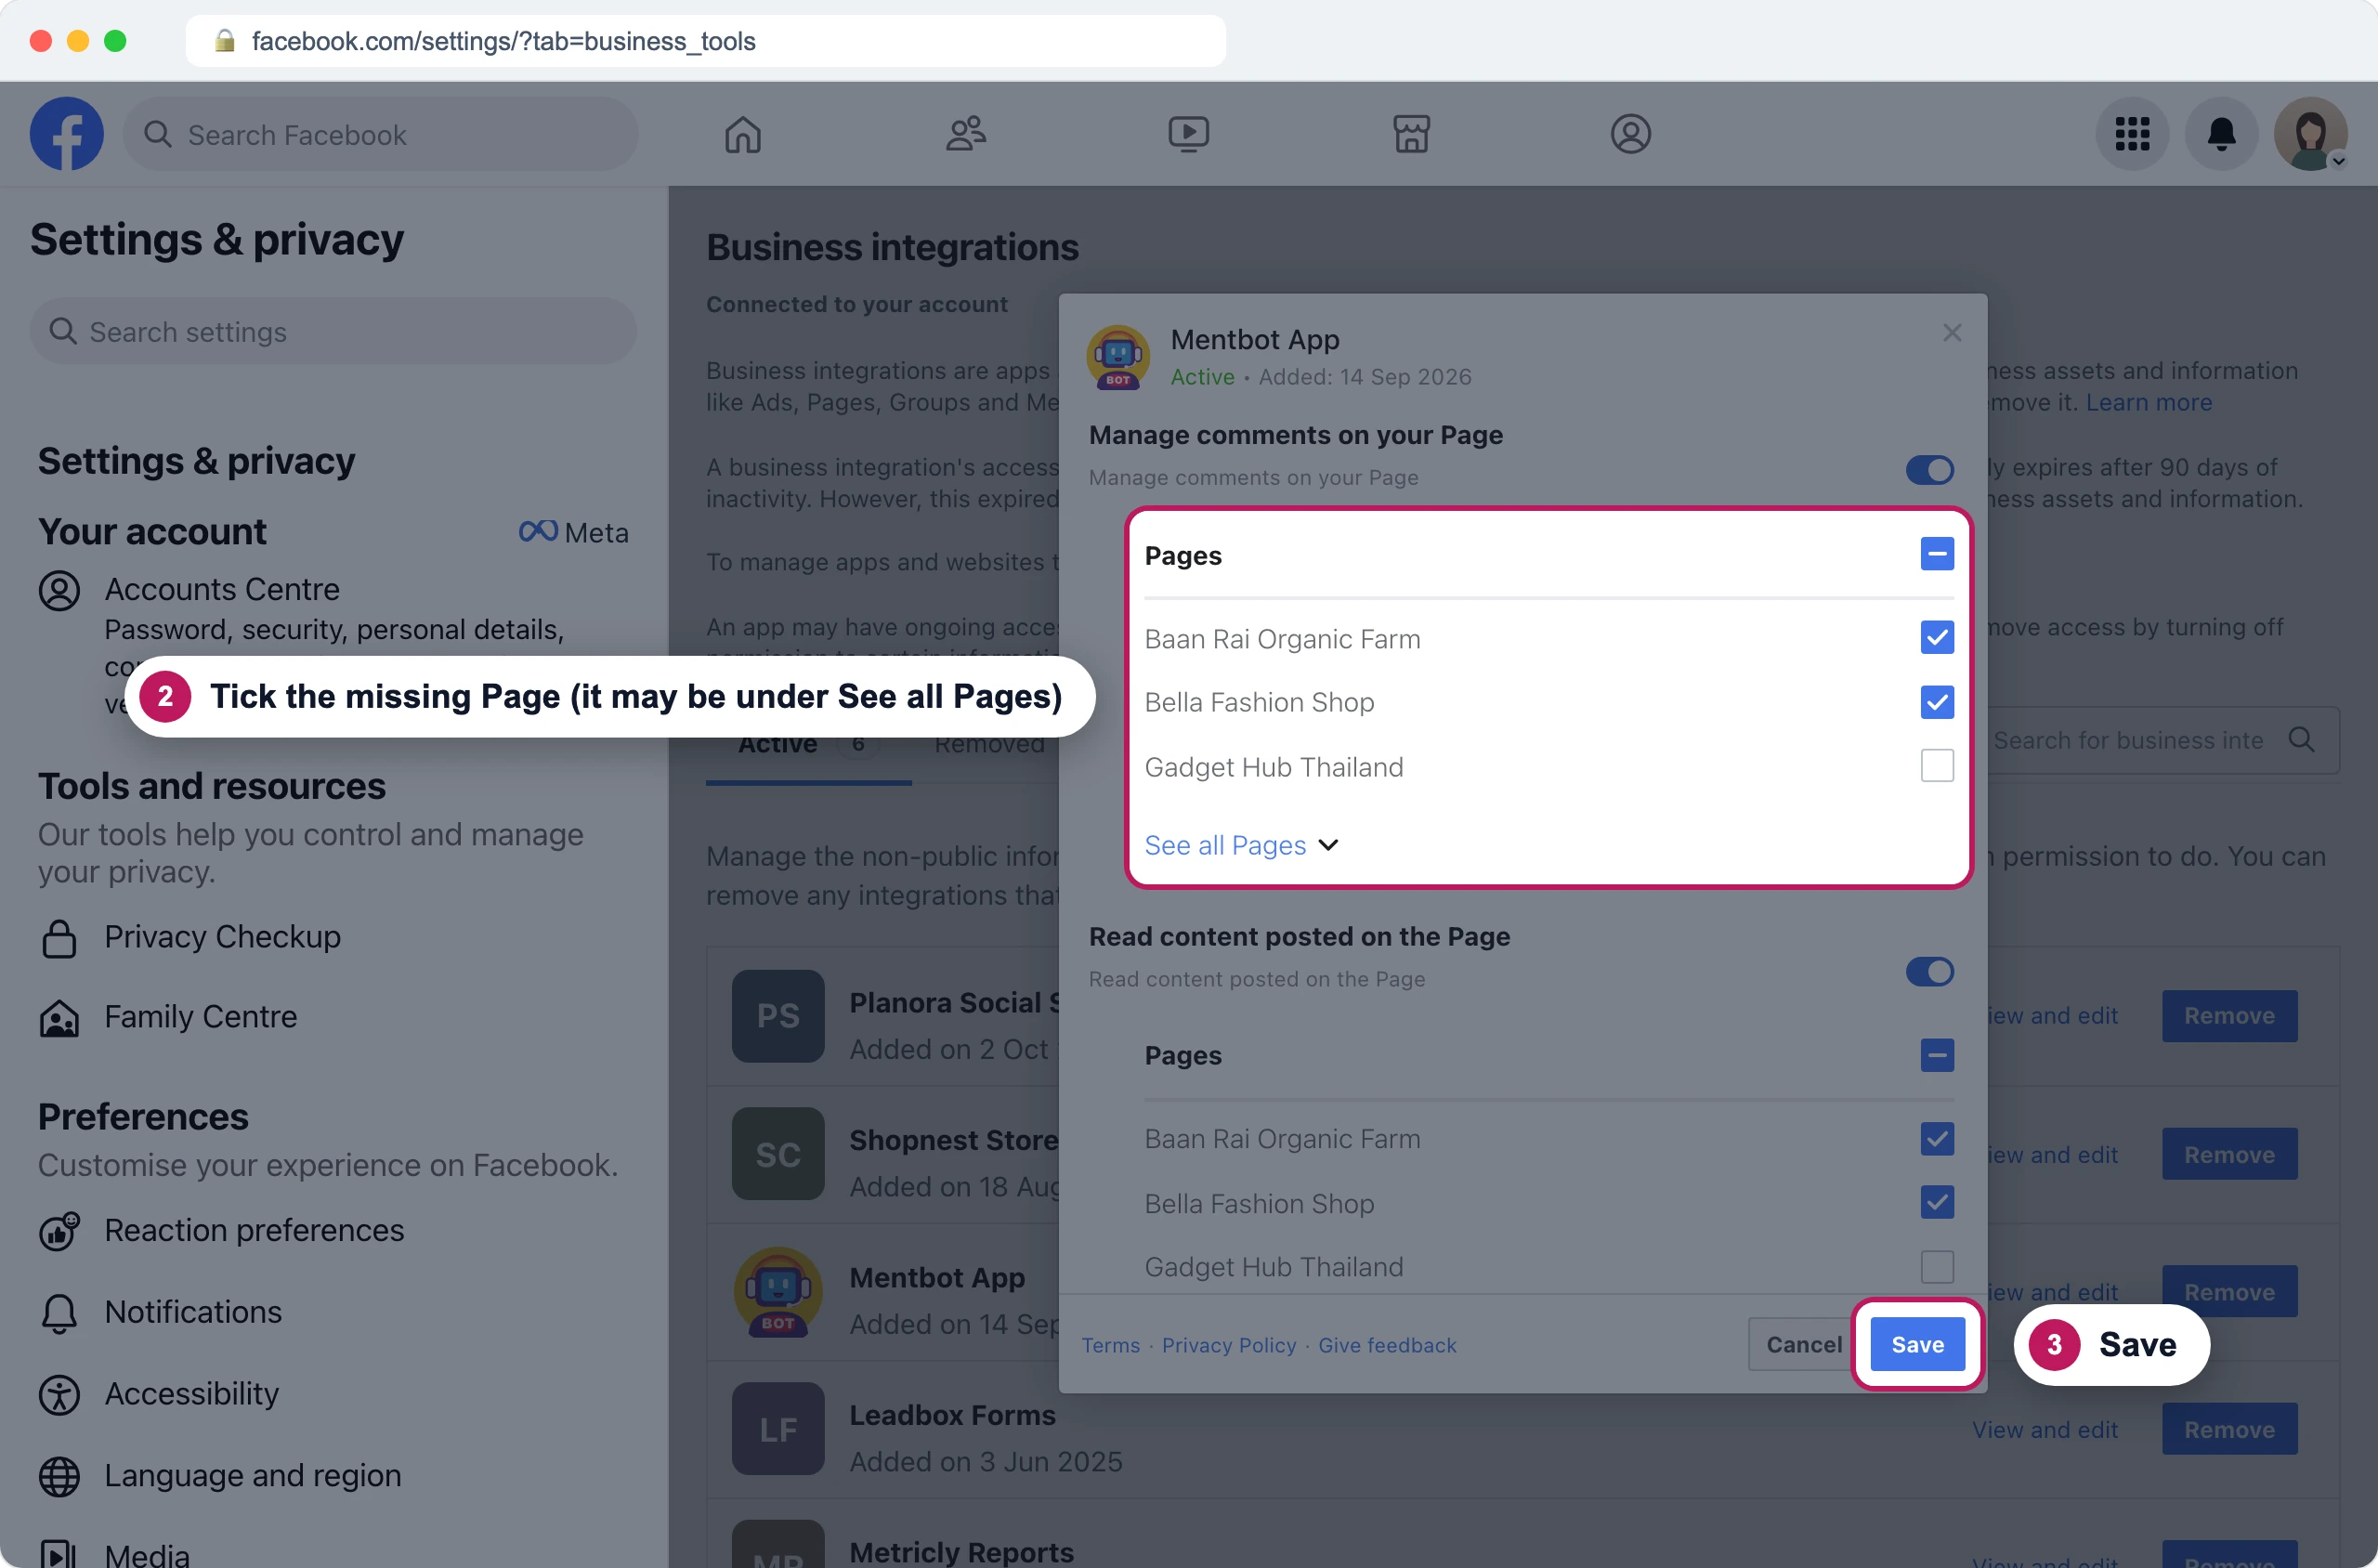This screenshot has width=2378, height=1568.
Task: Click the Shopnest Store SC app thumbnail
Action: coord(778,1154)
